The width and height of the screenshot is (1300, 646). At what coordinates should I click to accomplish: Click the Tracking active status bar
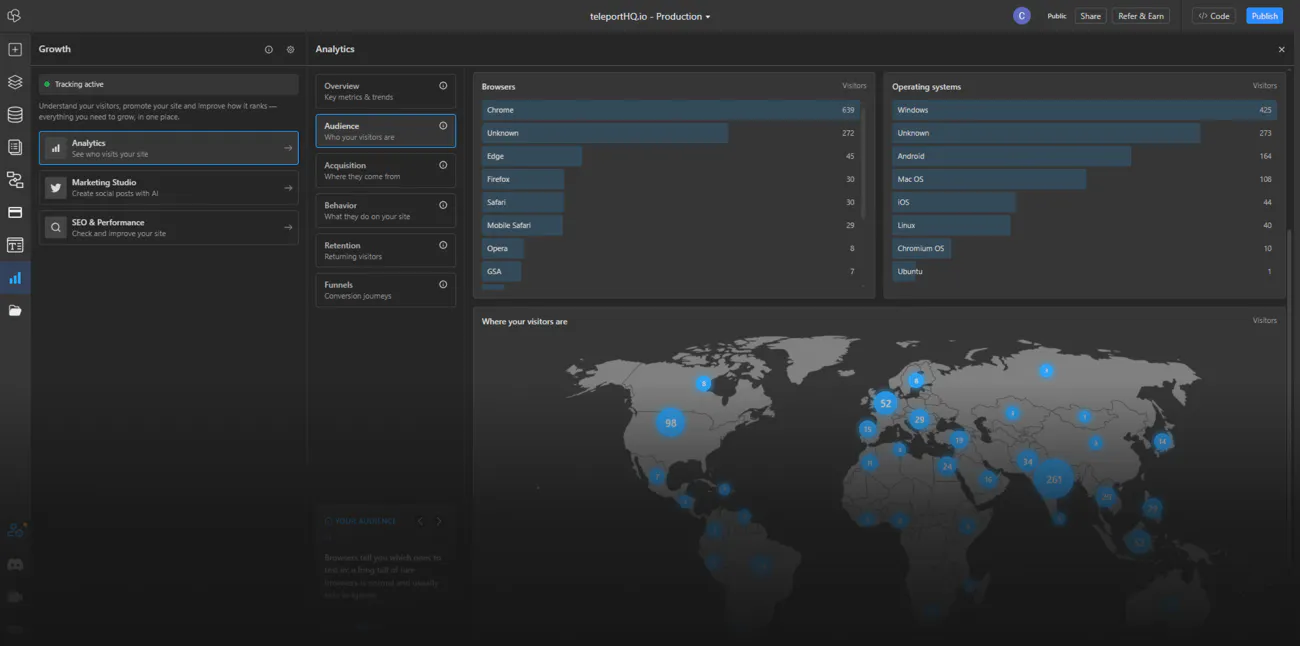coord(169,84)
